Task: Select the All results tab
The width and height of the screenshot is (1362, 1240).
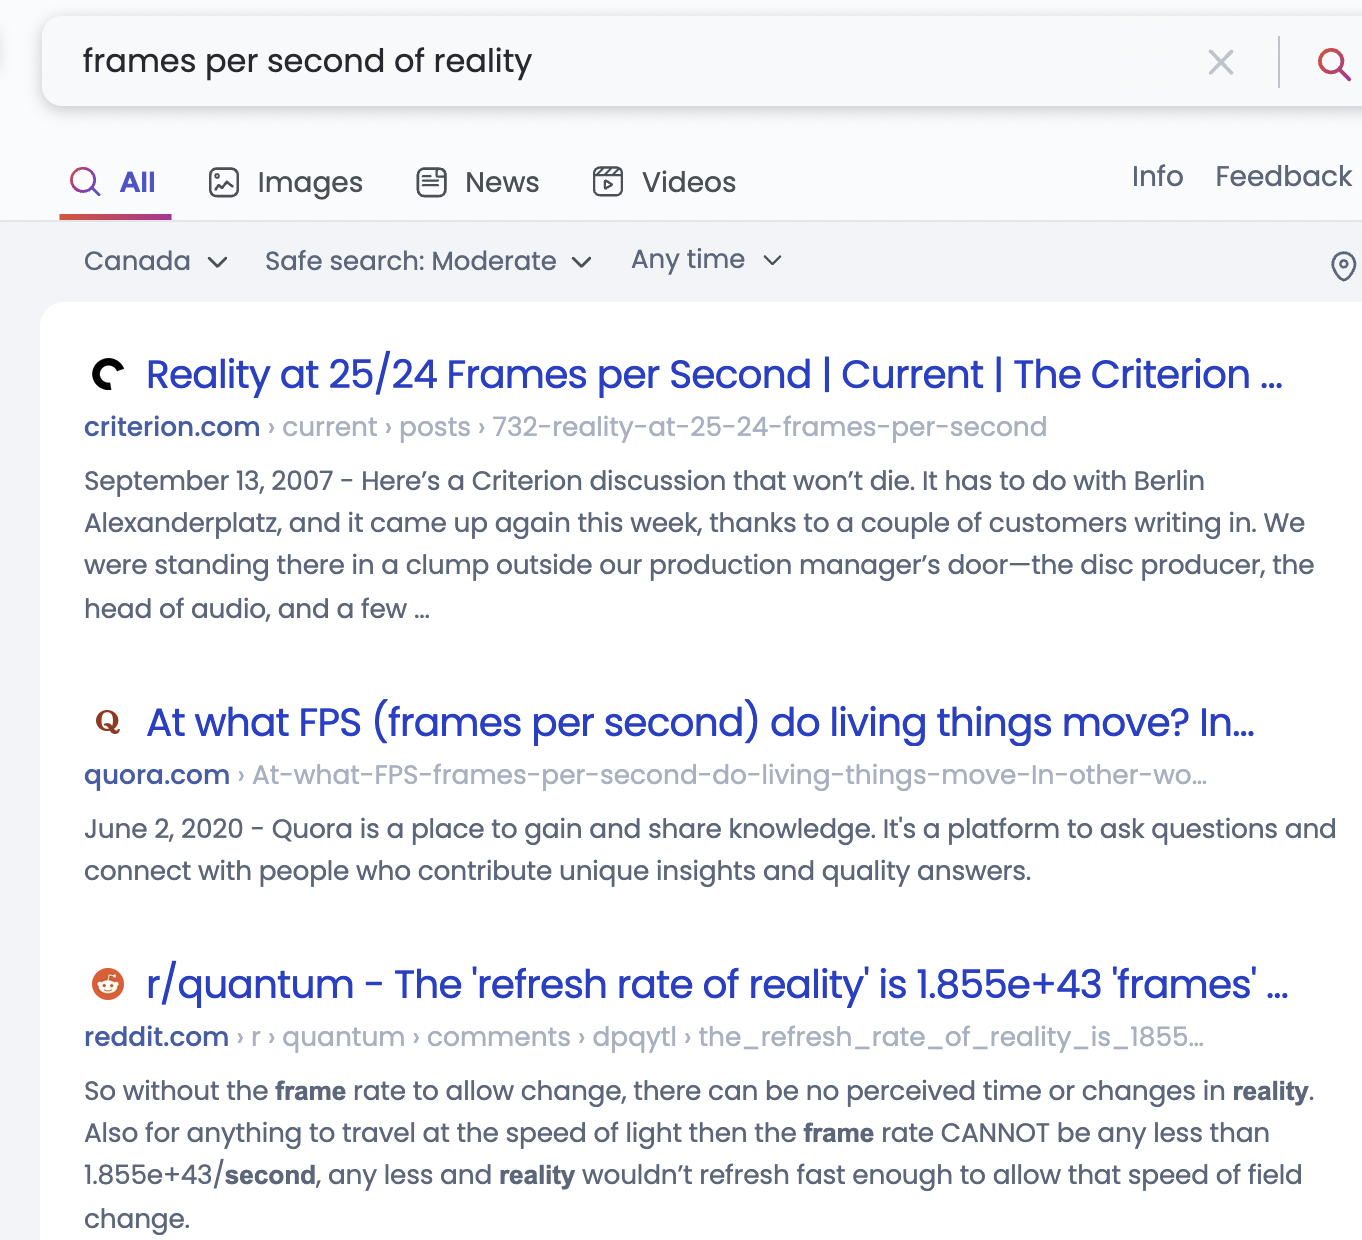Action: click(x=115, y=182)
